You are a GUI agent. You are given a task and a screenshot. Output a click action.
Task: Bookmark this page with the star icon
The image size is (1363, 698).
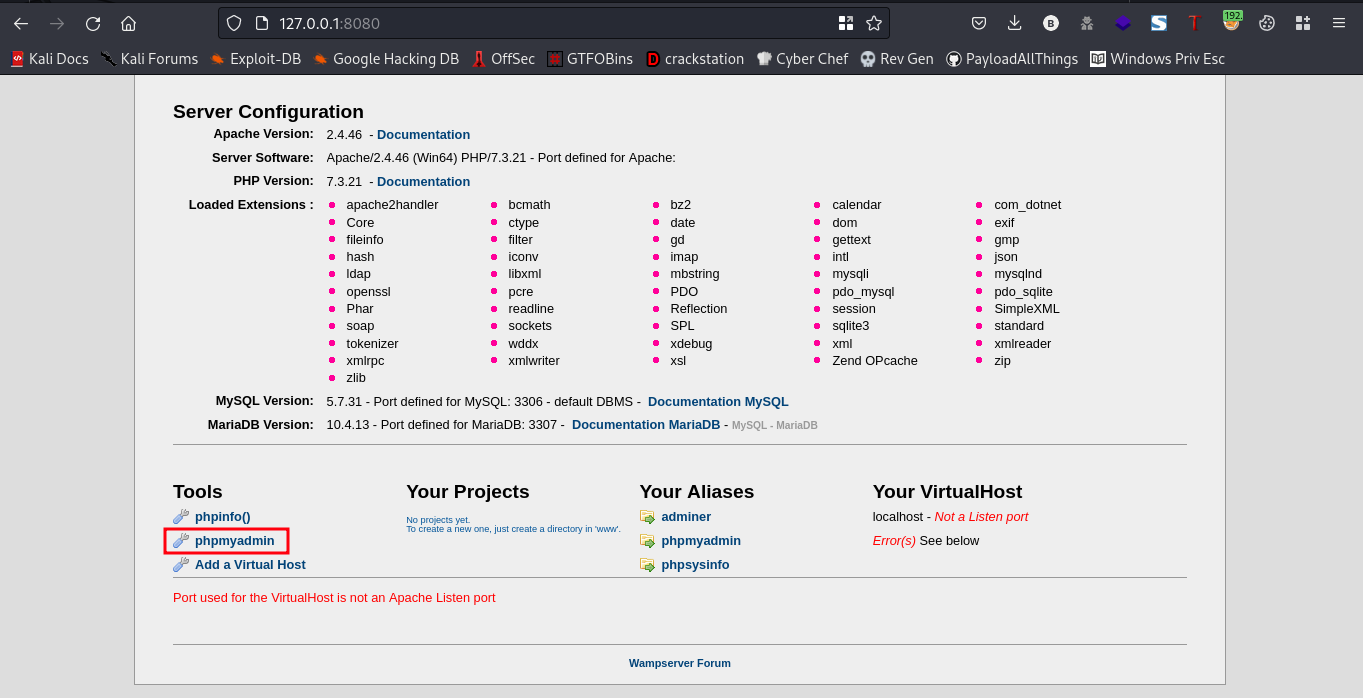(874, 23)
